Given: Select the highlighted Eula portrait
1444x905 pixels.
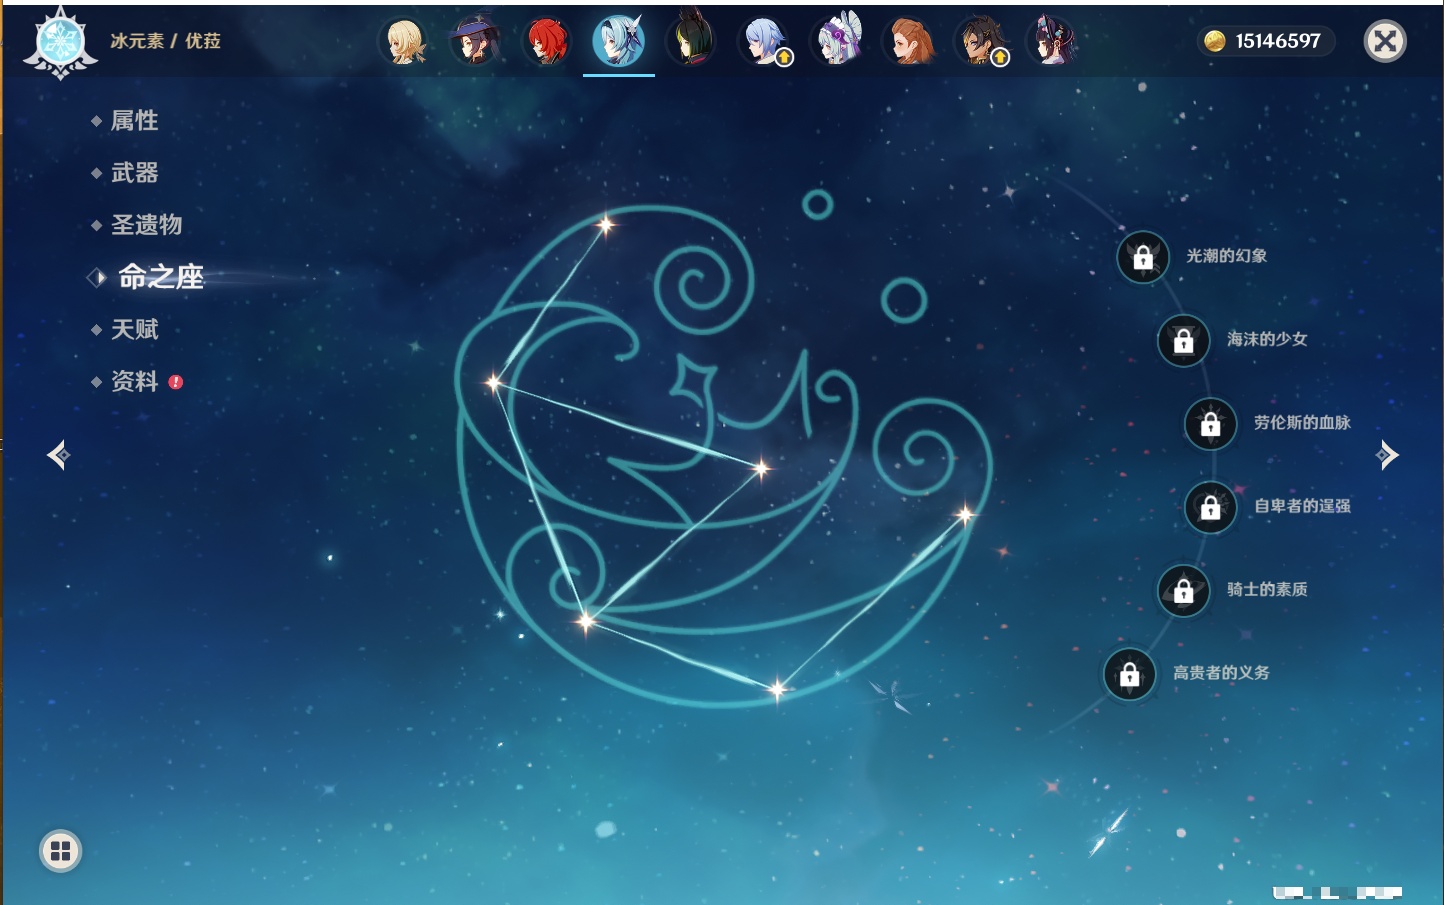Looking at the screenshot, I should [619, 41].
